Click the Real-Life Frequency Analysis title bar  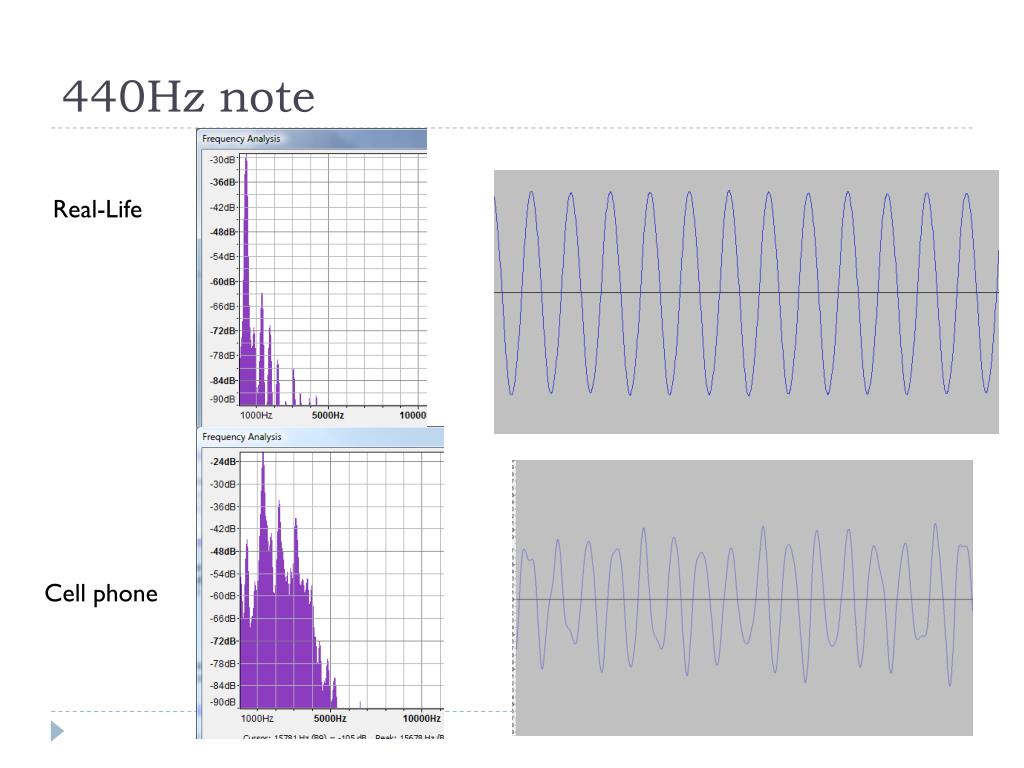(x=312, y=138)
